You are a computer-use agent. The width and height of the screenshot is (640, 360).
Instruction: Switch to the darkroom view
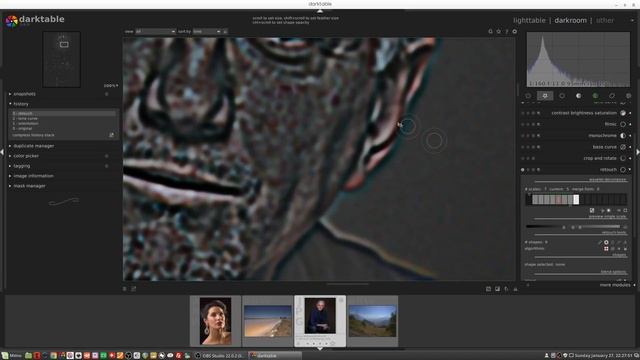coord(570,20)
